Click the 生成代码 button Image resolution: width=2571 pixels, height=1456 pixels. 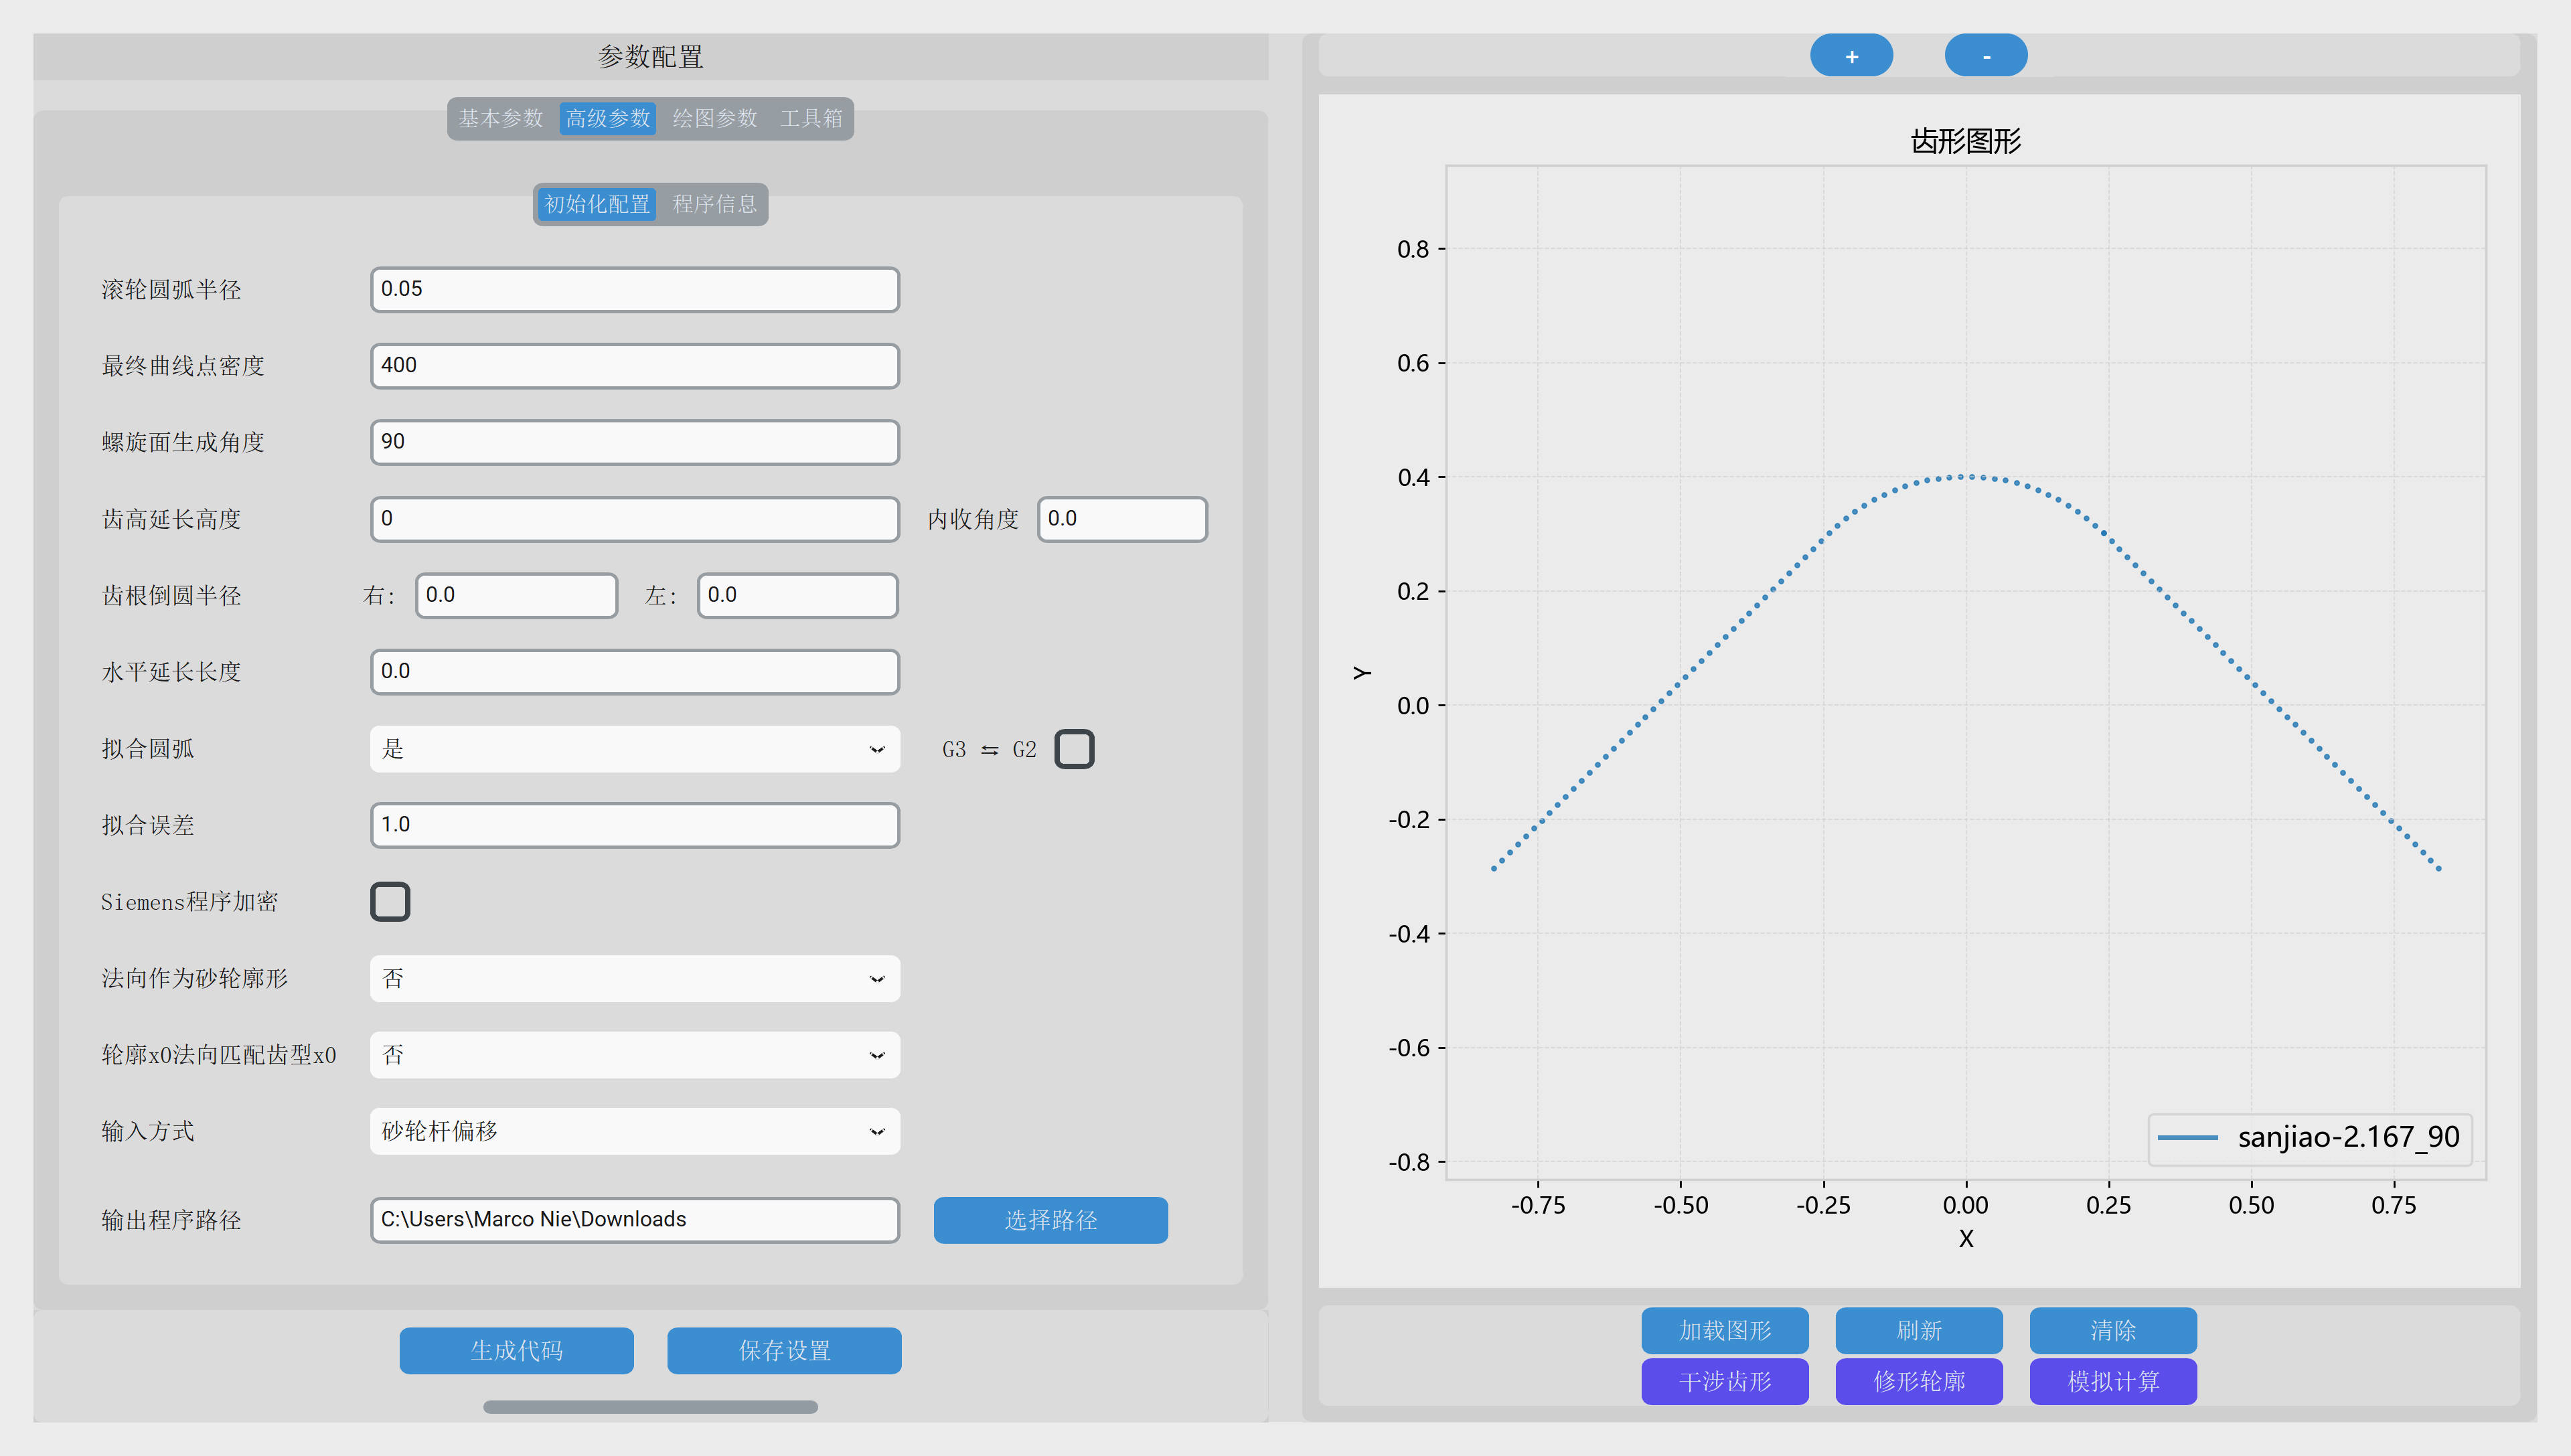tap(516, 1350)
